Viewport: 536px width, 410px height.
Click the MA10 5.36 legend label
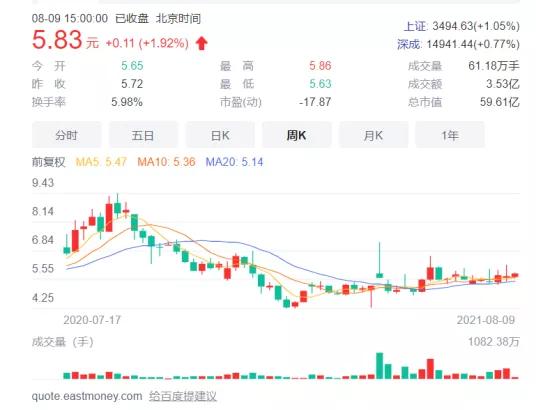pos(166,162)
